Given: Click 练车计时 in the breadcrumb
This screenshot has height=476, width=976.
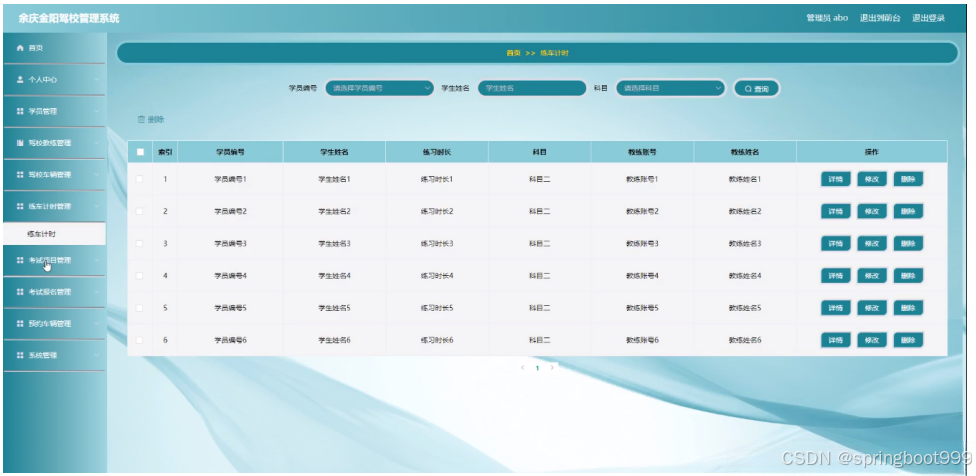Looking at the screenshot, I should click(x=554, y=54).
